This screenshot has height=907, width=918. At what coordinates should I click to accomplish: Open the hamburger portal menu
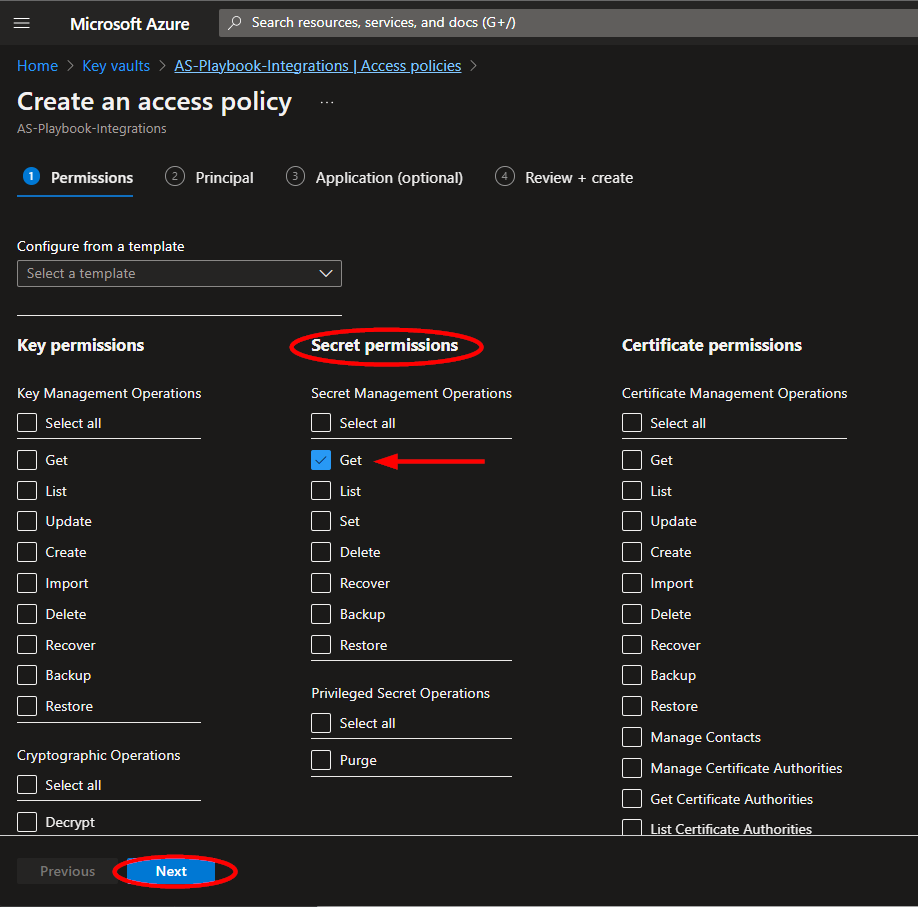[x=22, y=23]
